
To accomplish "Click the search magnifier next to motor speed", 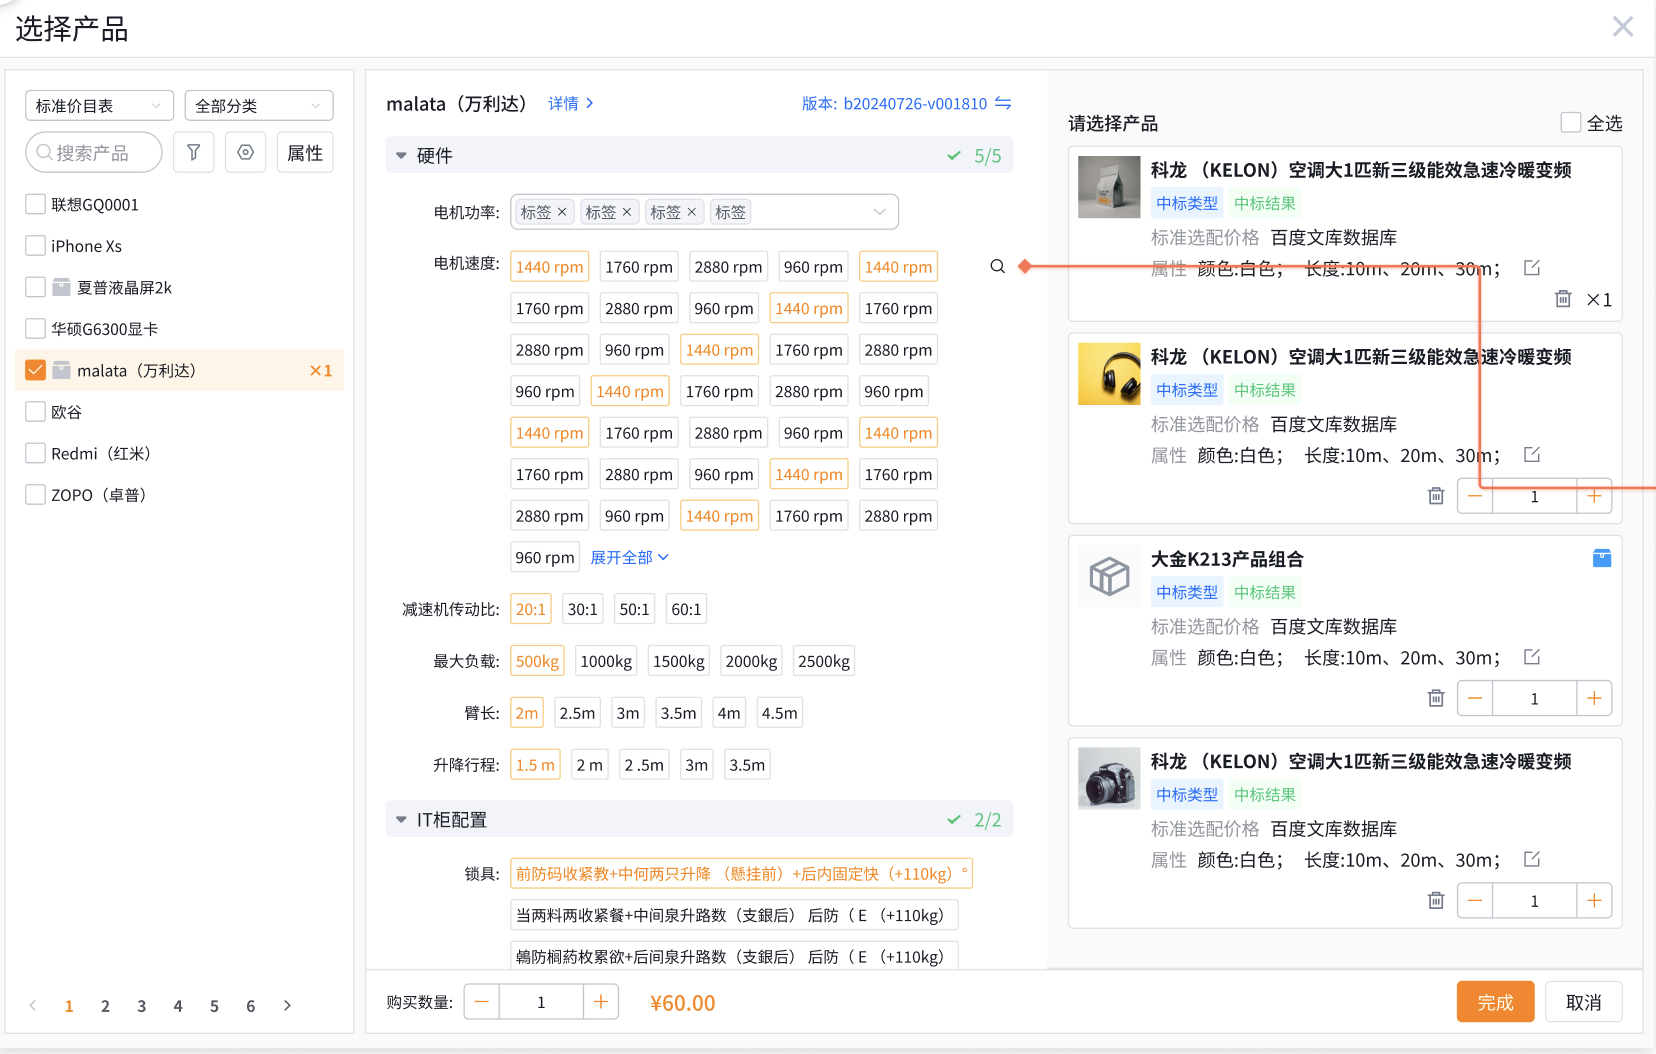I will point(997,266).
